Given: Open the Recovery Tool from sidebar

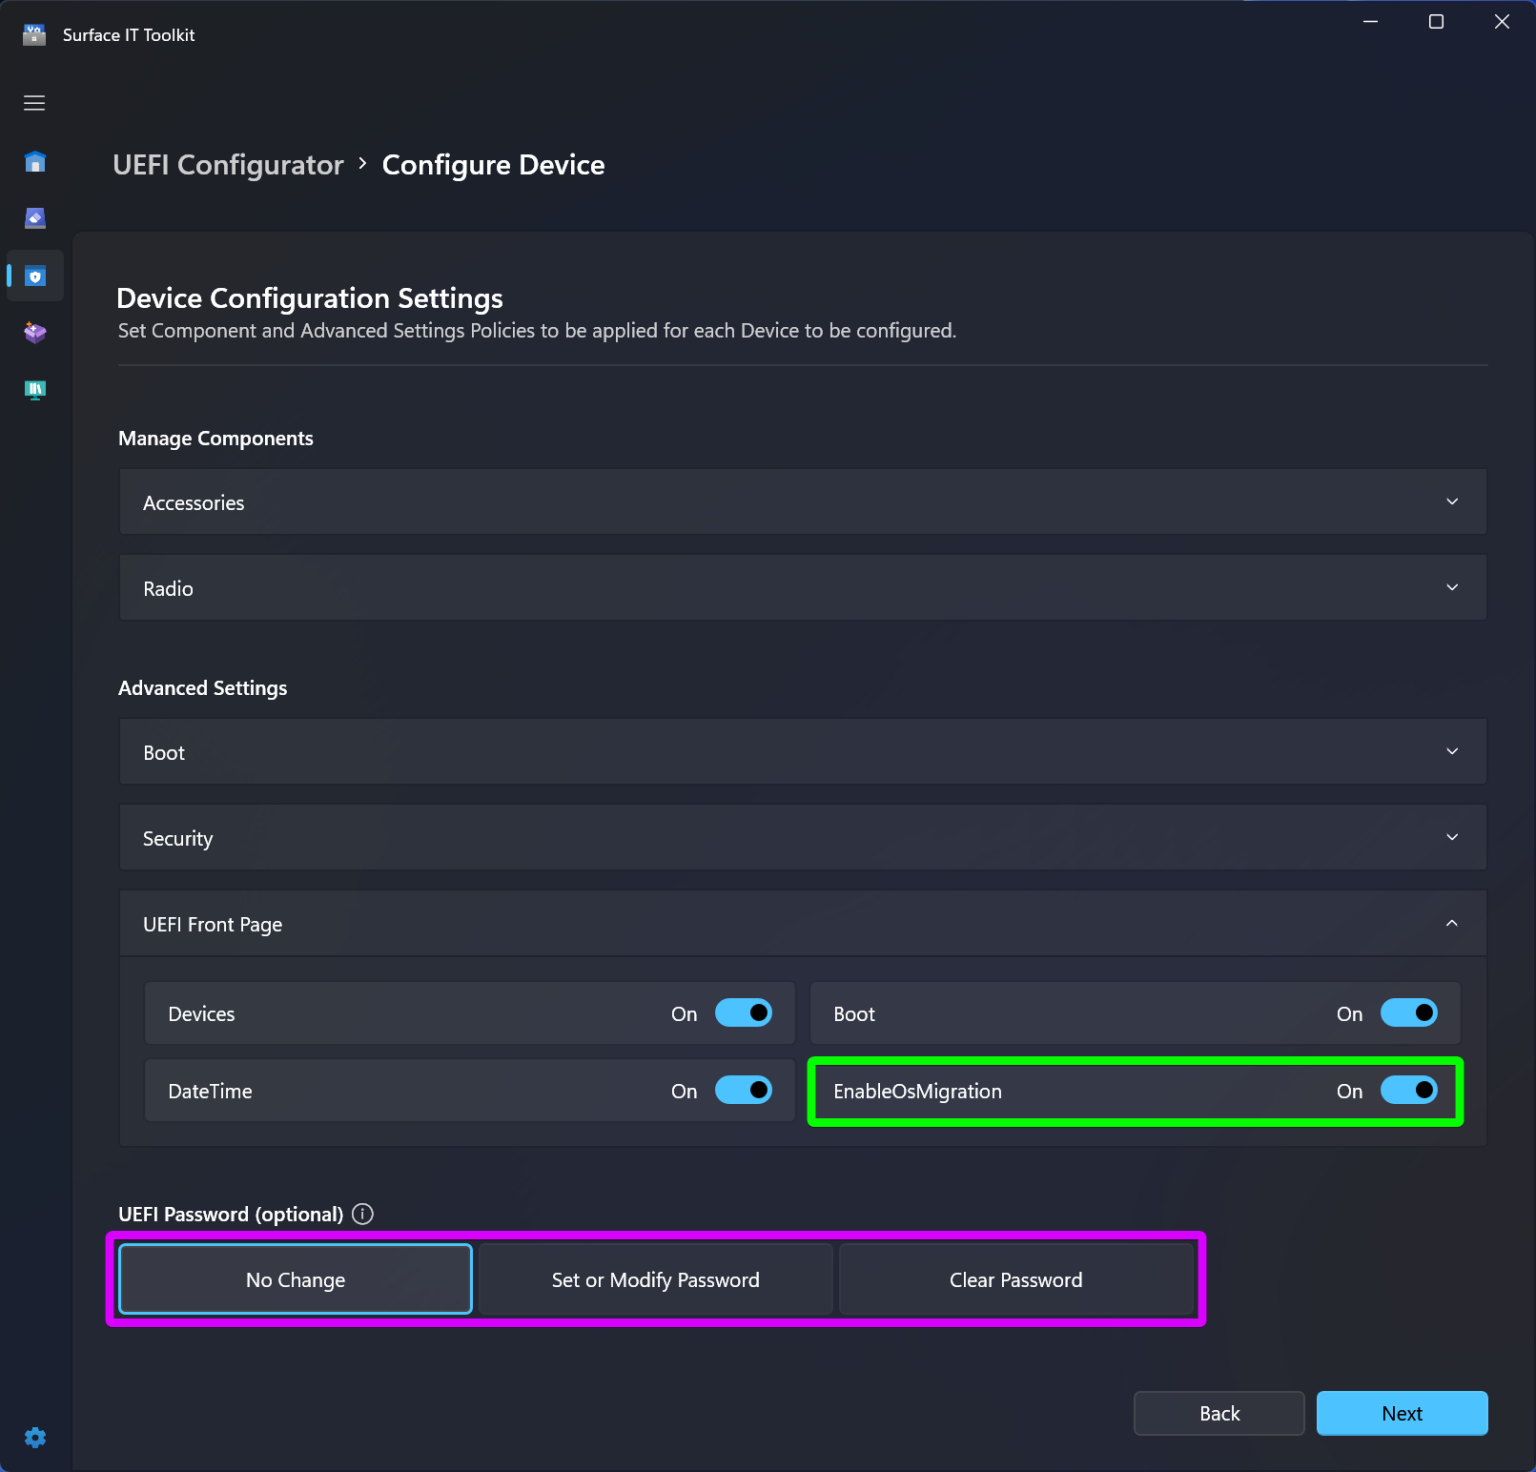Looking at the screenshot, I should pyautogui.click(x=34, y=332).
